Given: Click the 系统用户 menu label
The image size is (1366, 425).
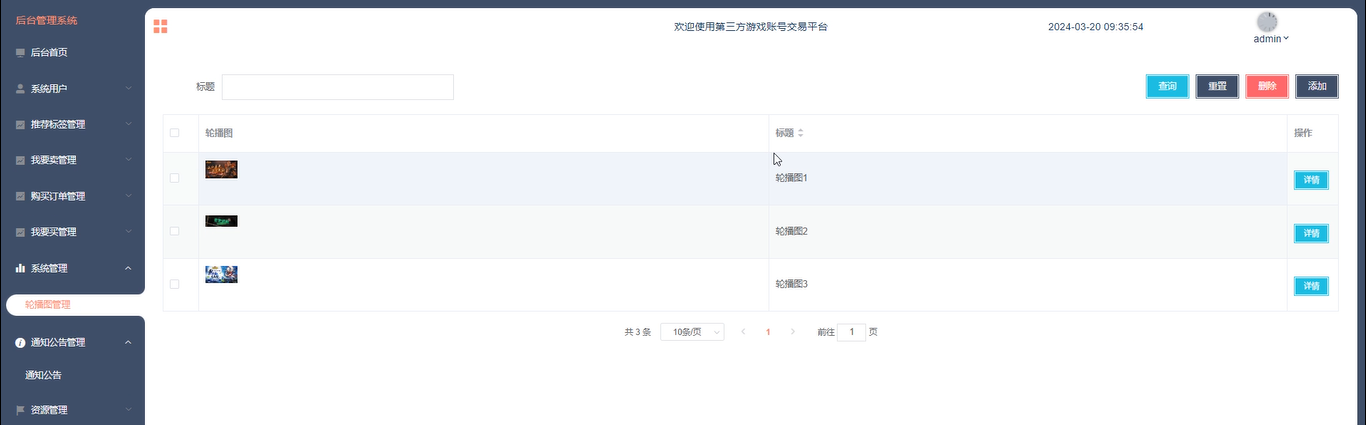Looking at the screenshot, I should 49,88.
